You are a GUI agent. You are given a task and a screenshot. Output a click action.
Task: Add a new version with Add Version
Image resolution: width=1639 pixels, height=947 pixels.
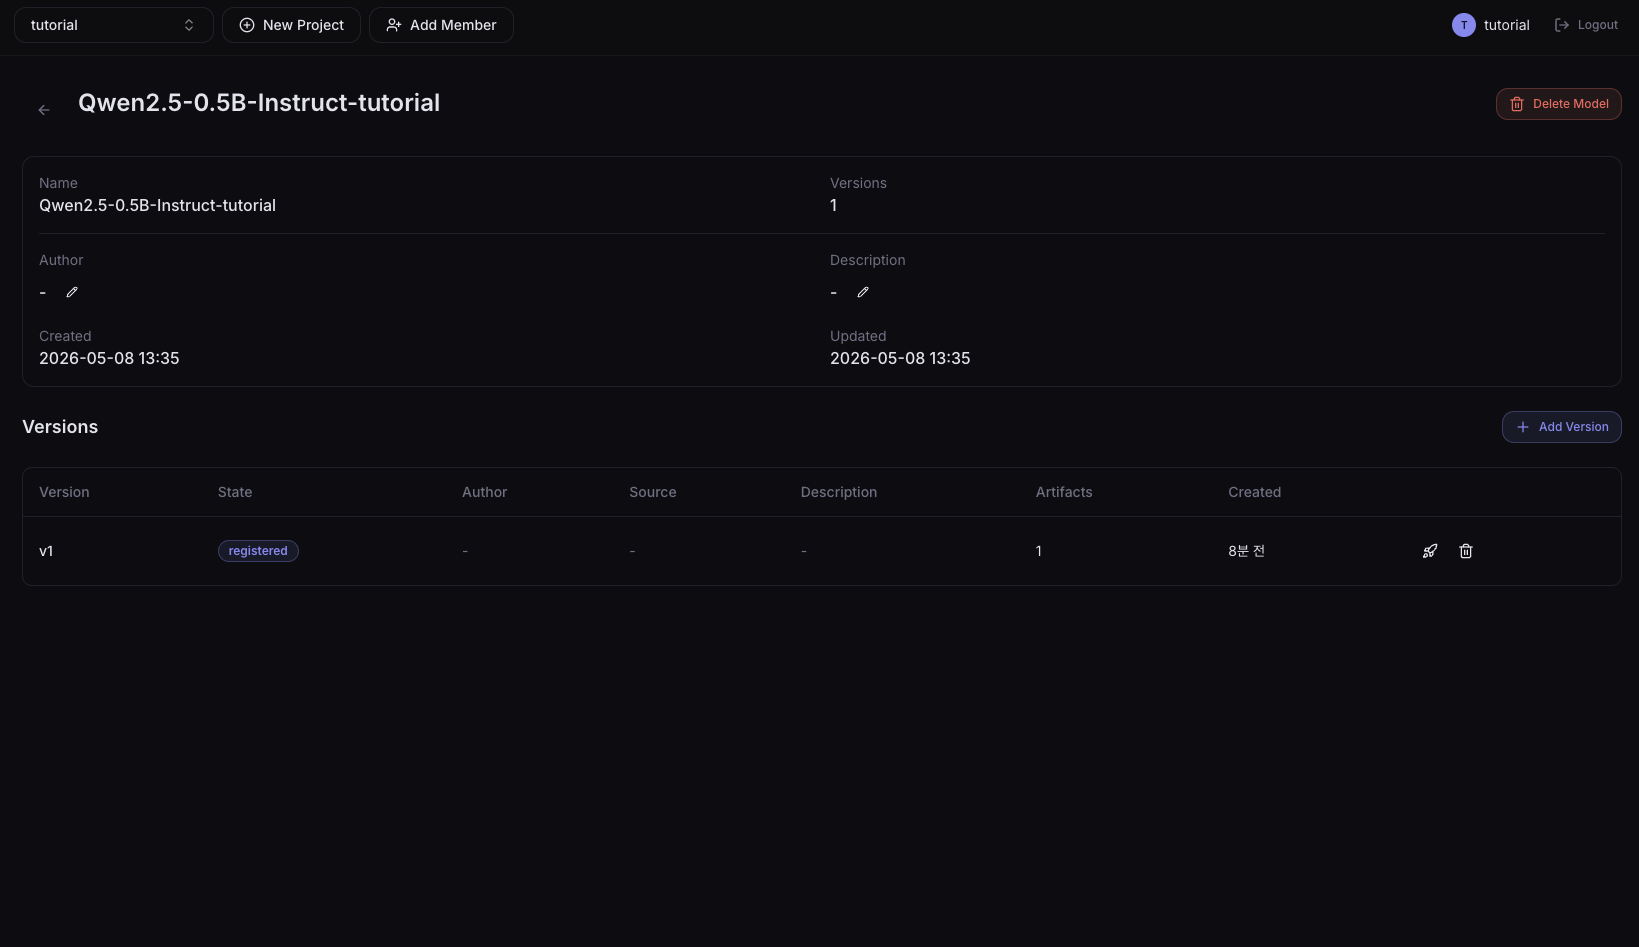tap(1562, 427)
